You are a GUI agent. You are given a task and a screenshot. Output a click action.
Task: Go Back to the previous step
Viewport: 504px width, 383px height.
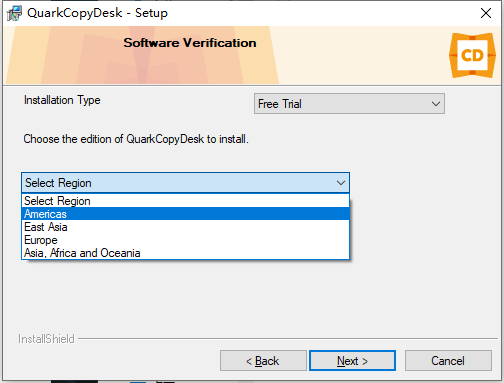click(x=263, y=360)
